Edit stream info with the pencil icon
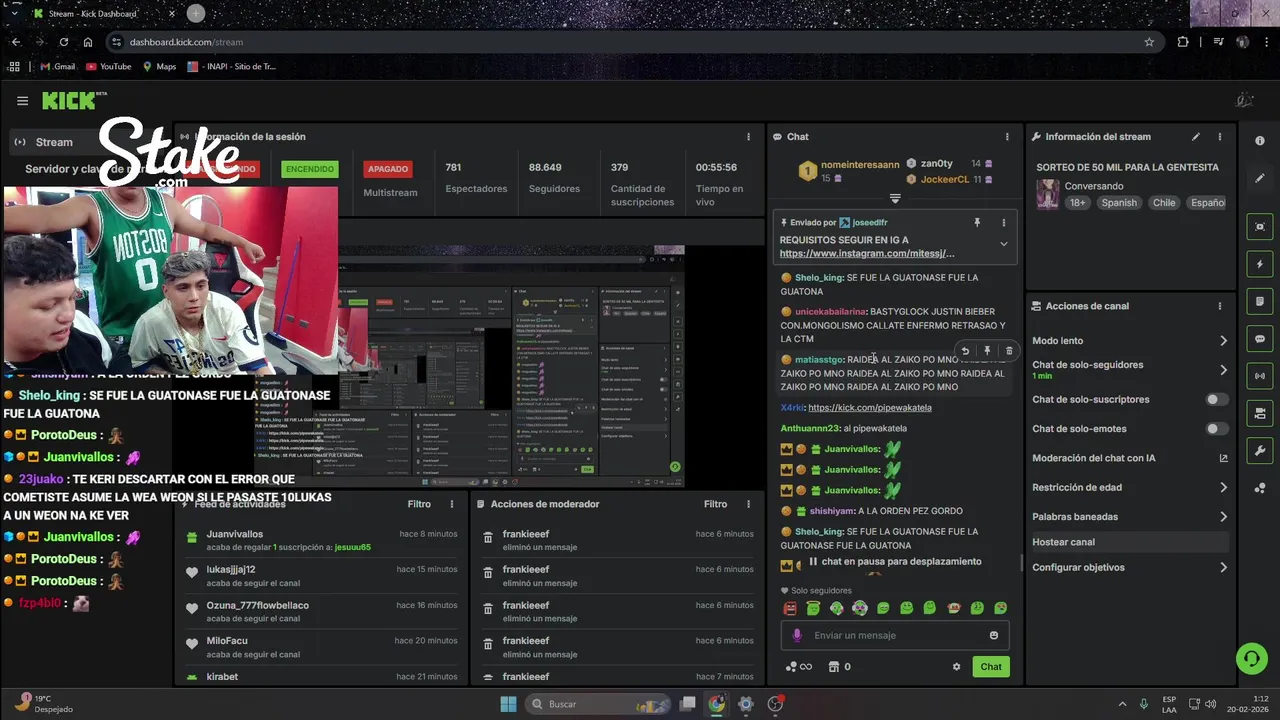The height and width of the screenshot is (720, 1280). (x=1196, y=137)
